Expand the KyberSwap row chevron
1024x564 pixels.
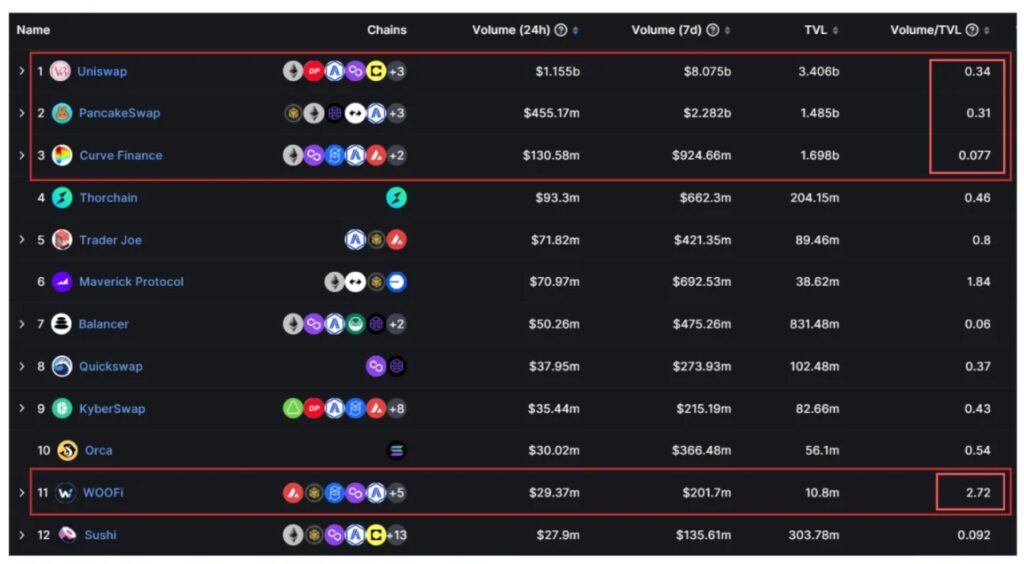[22, 408]
